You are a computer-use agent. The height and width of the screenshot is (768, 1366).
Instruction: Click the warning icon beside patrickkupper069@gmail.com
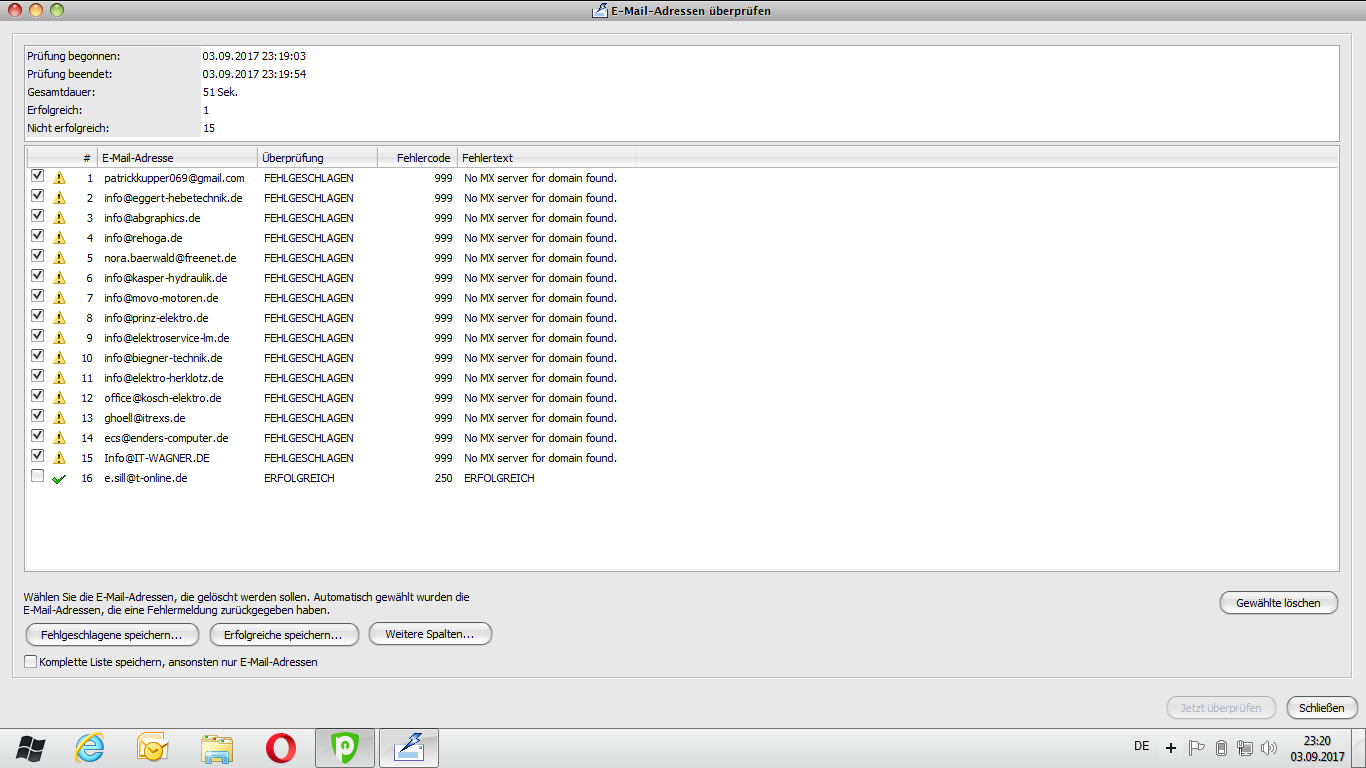(x=59, y=178)
